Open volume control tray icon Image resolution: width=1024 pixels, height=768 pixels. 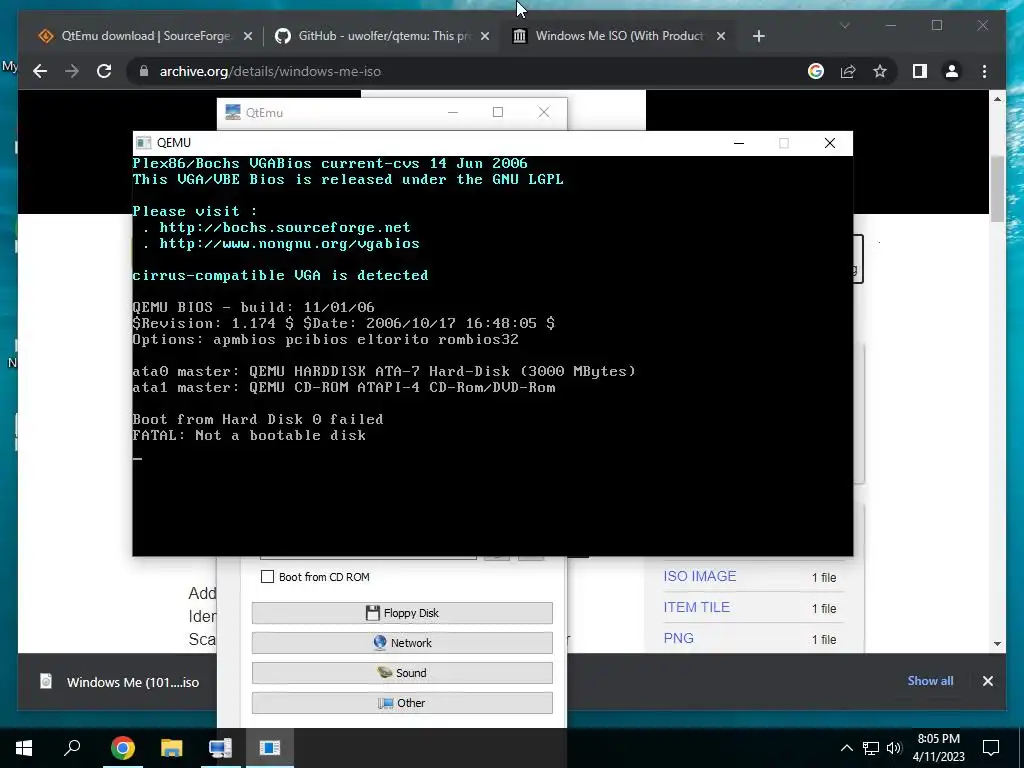pos(894,748)
